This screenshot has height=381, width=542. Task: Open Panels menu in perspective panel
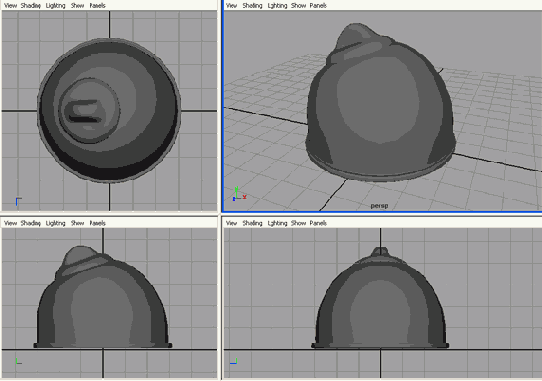click(318, 6)
